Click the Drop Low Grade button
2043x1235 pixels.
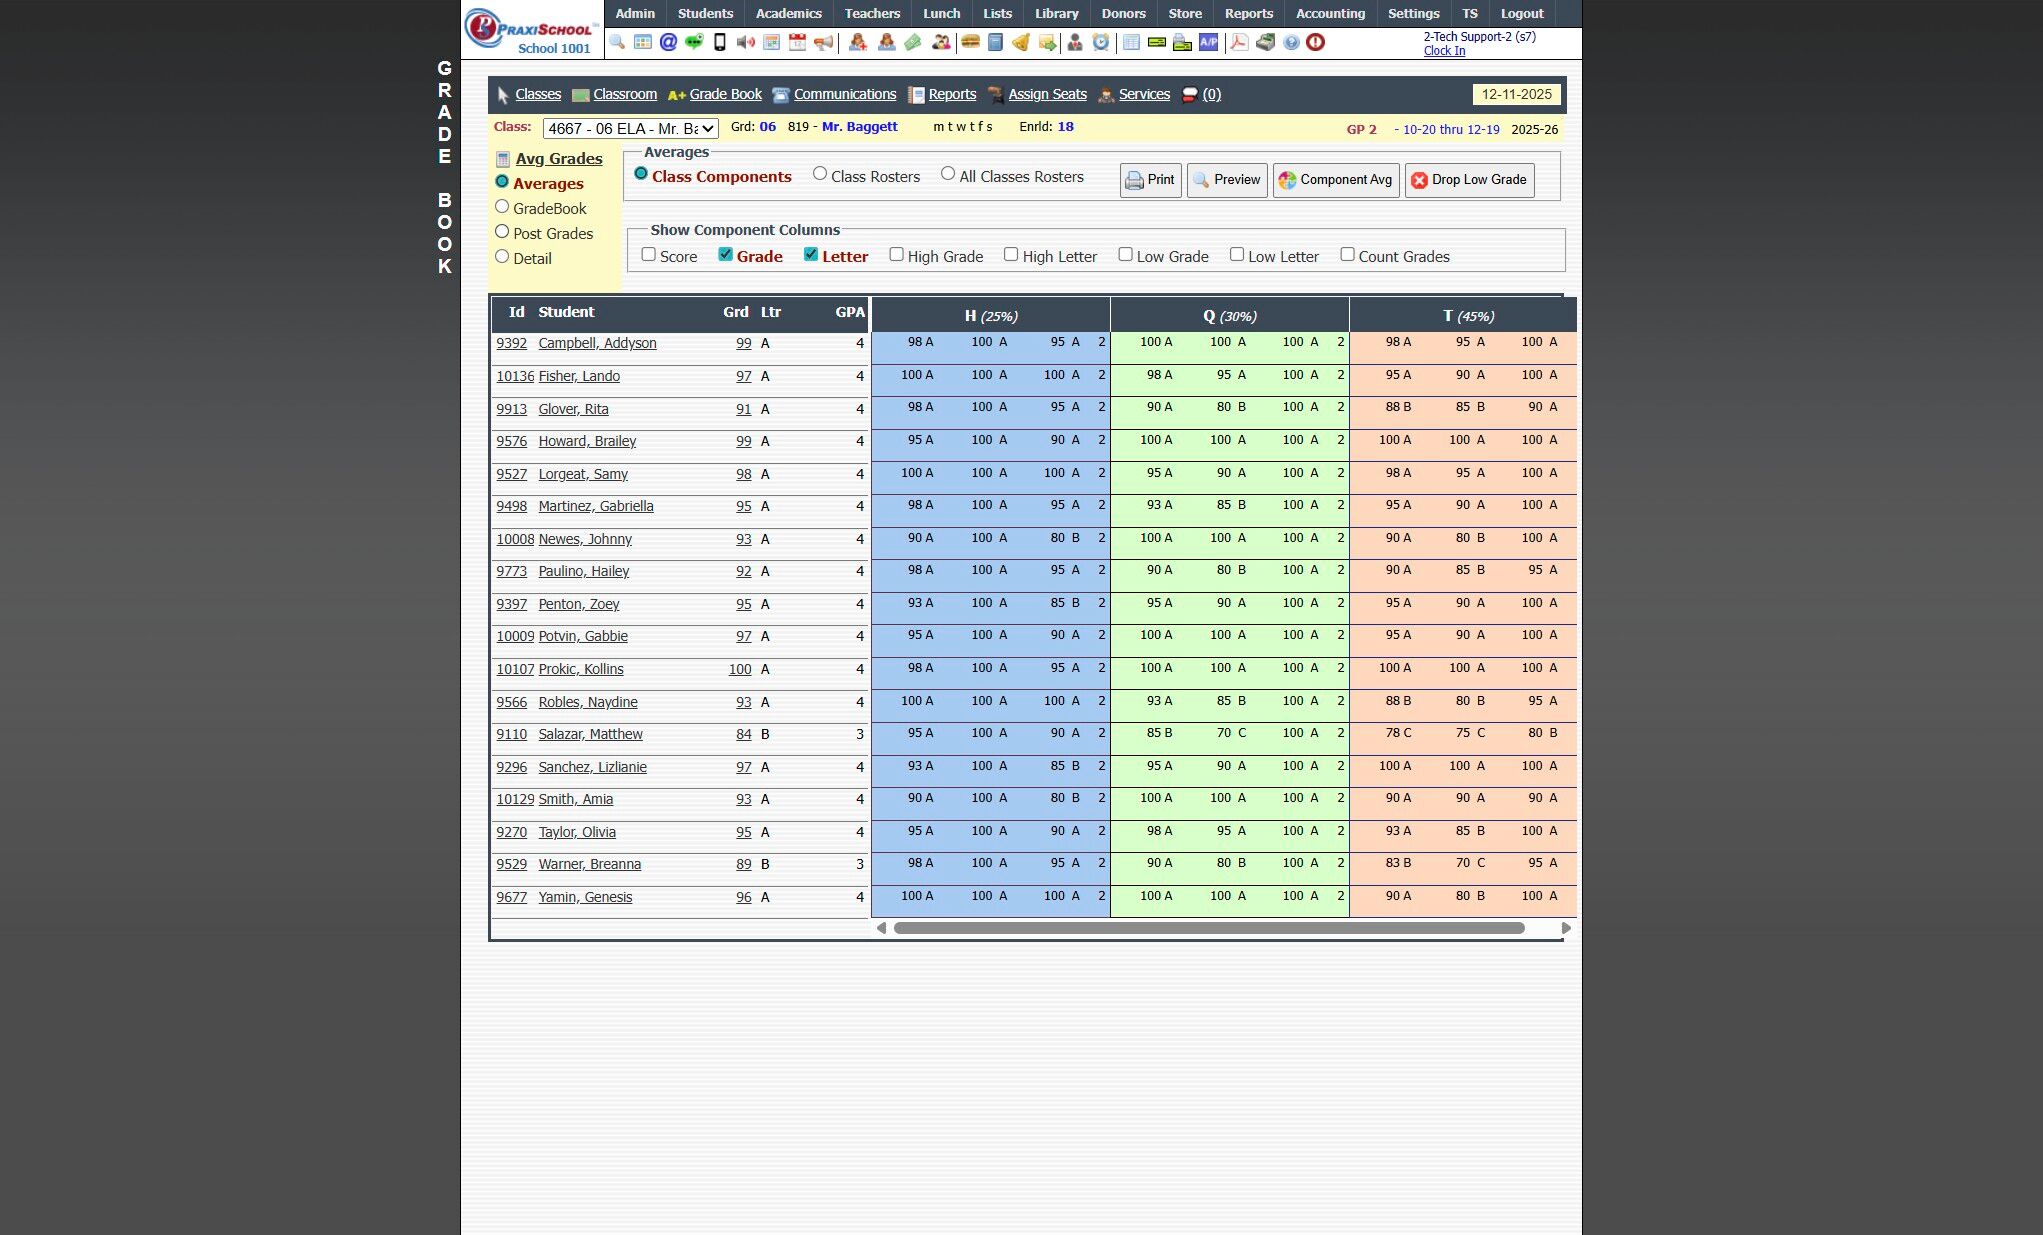[x=1468, y=180]
